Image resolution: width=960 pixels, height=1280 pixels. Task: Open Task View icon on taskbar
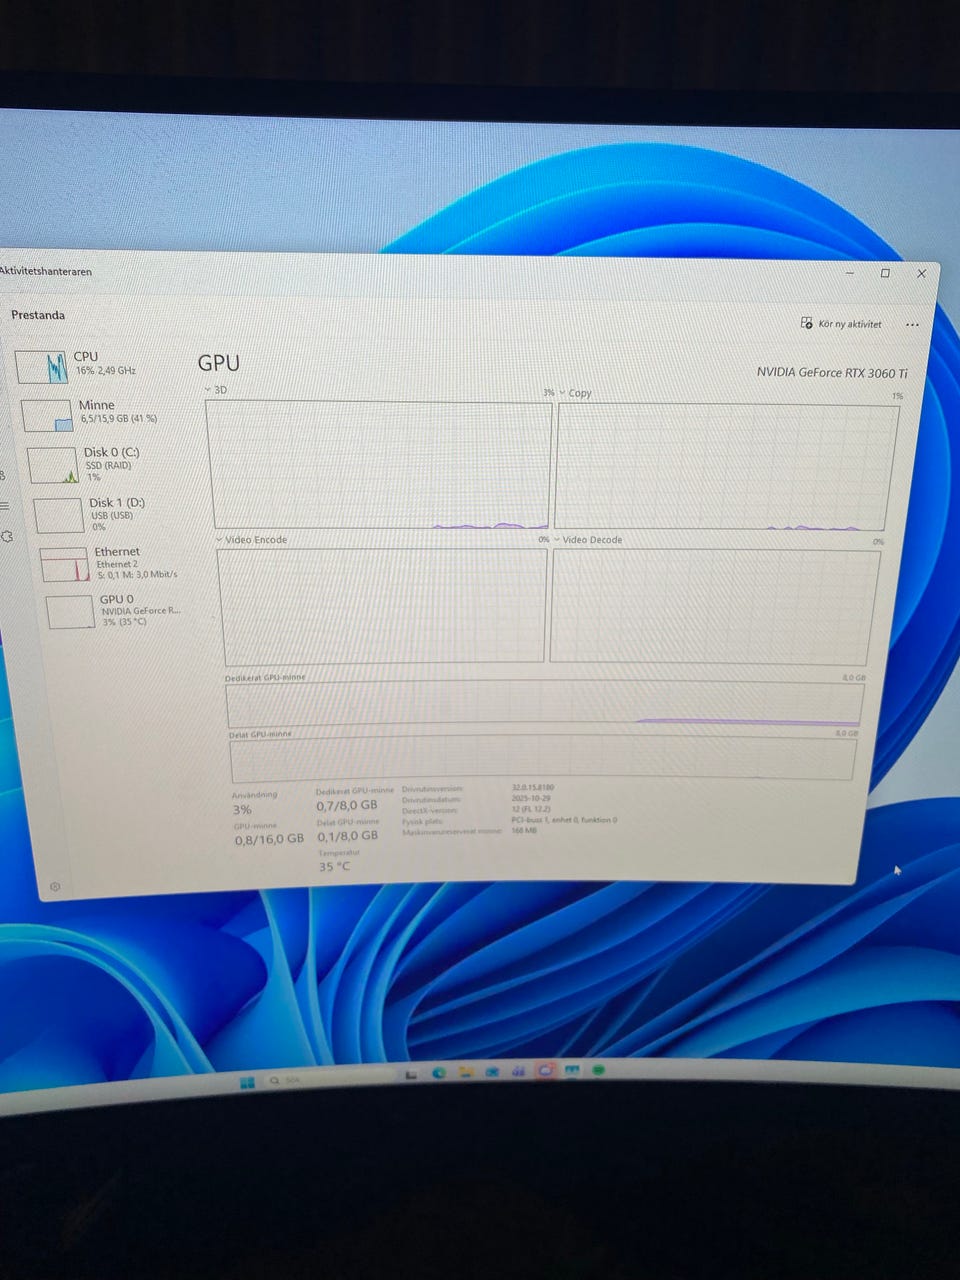click(411, 1074)
